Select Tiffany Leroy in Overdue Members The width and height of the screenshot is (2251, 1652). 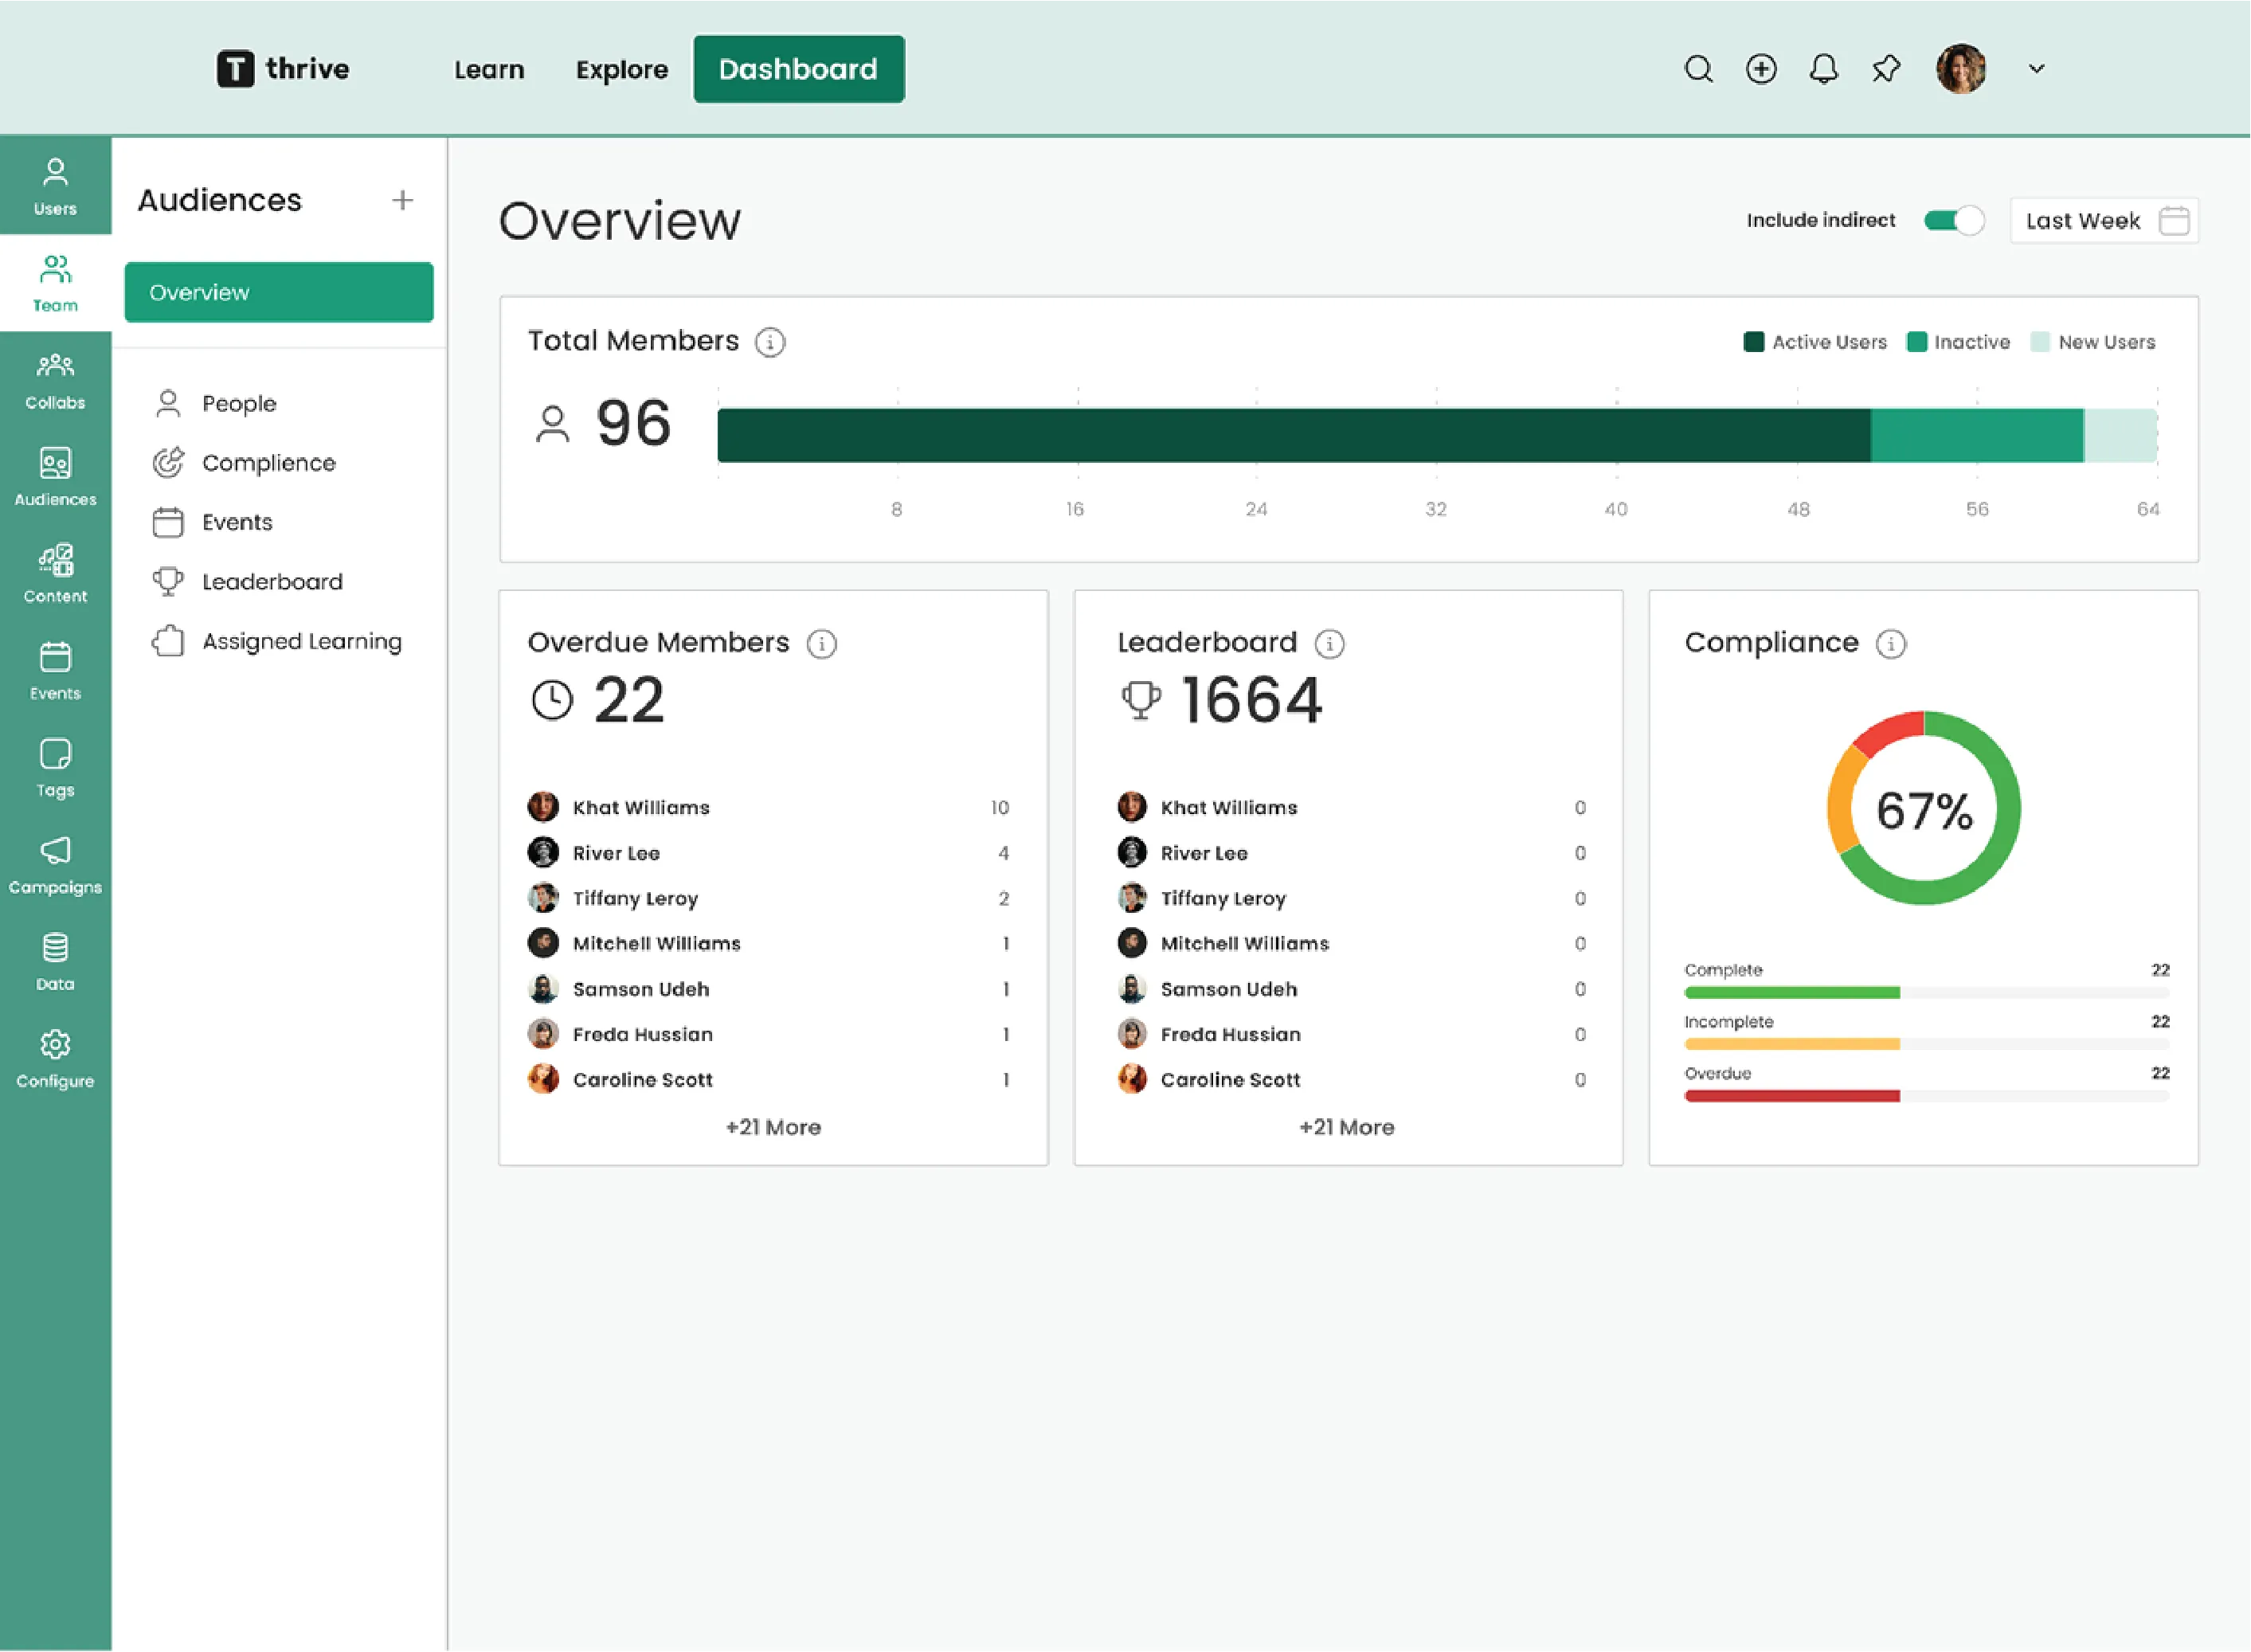(x=768, y=898)
